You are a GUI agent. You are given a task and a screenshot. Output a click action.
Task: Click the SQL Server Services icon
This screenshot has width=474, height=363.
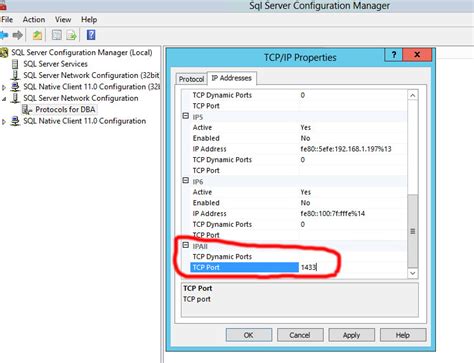pos(15,64)
